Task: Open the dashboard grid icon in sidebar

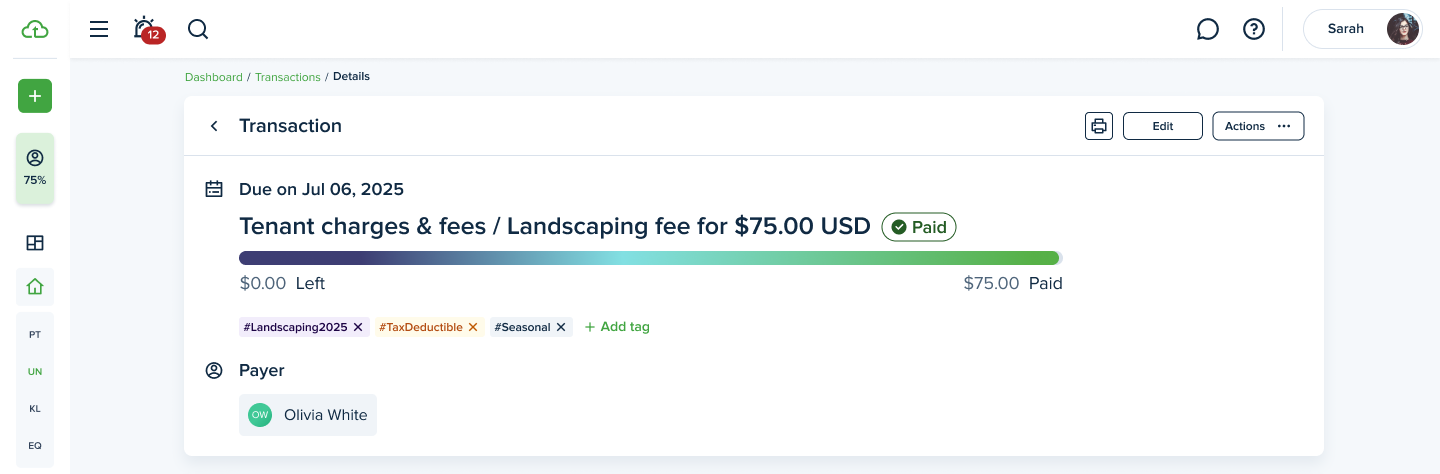Action: [35, 243]
